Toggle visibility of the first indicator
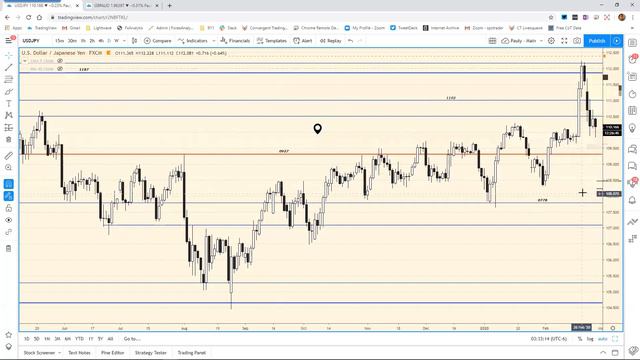Viewport: 640px width, 360px height. point(60,61)
